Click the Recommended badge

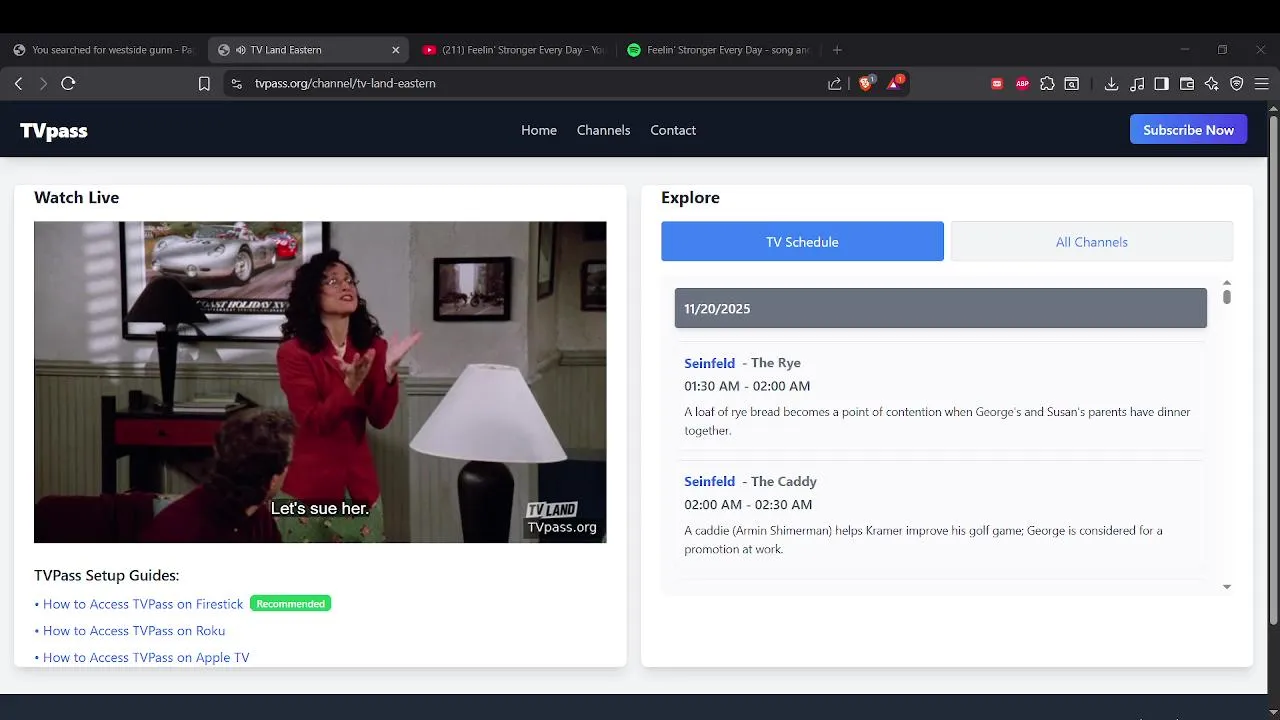pyautogui.click(x=291, y=604)
